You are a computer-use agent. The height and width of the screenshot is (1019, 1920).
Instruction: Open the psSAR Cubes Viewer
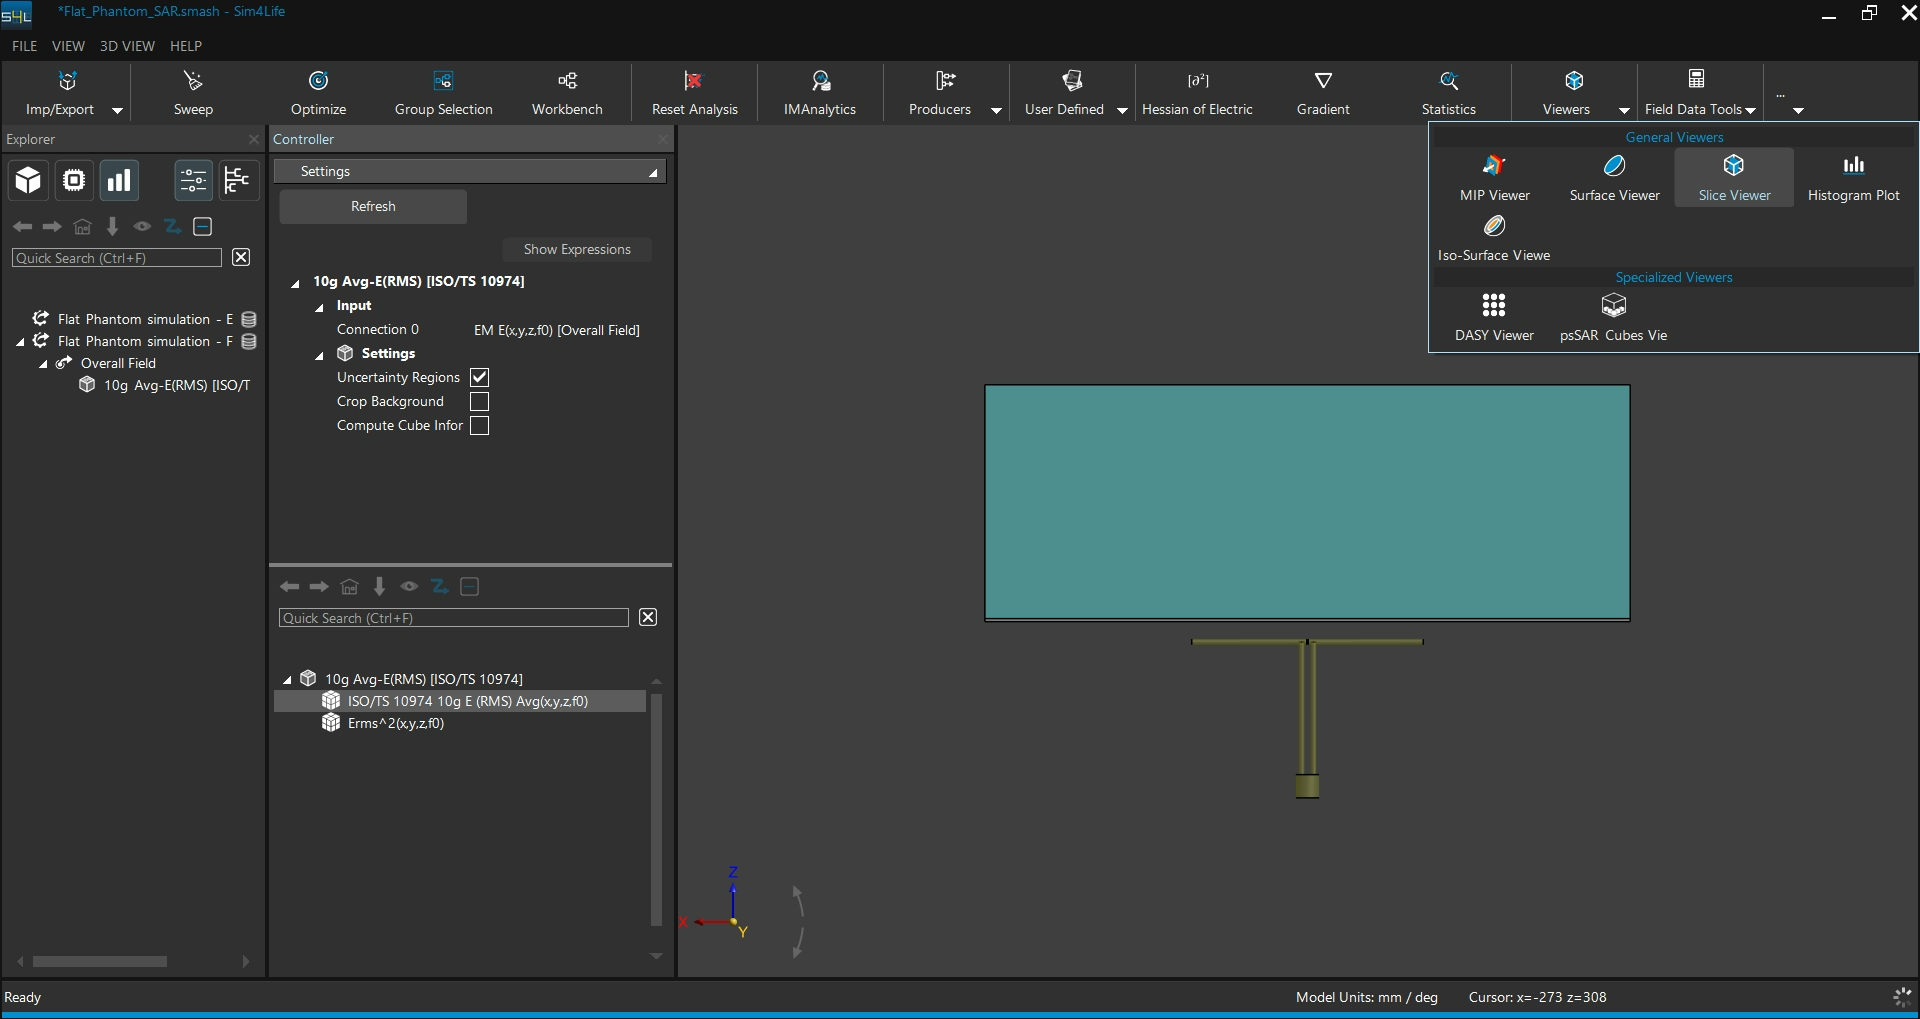pos(1613,318)
